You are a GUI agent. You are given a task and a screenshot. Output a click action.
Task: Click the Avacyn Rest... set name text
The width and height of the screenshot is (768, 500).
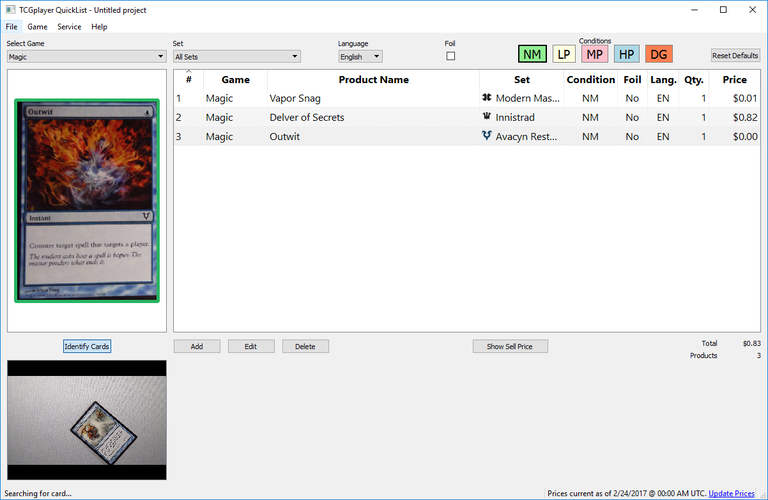pyautogui.click(x=526, y=137)
